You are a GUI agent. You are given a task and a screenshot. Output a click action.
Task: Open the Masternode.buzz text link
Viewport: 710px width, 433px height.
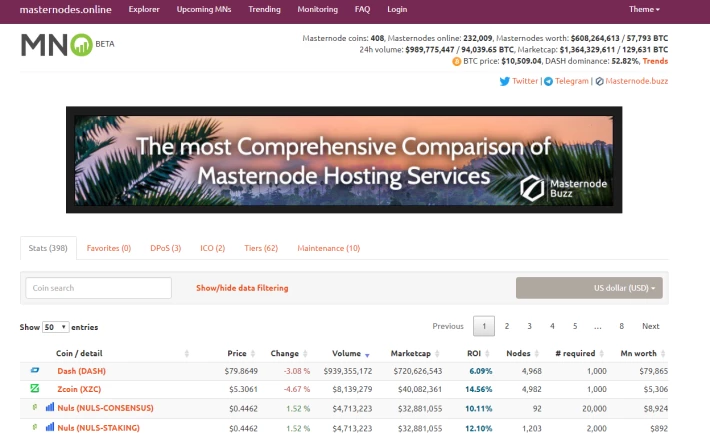click(x=637, y=81)
